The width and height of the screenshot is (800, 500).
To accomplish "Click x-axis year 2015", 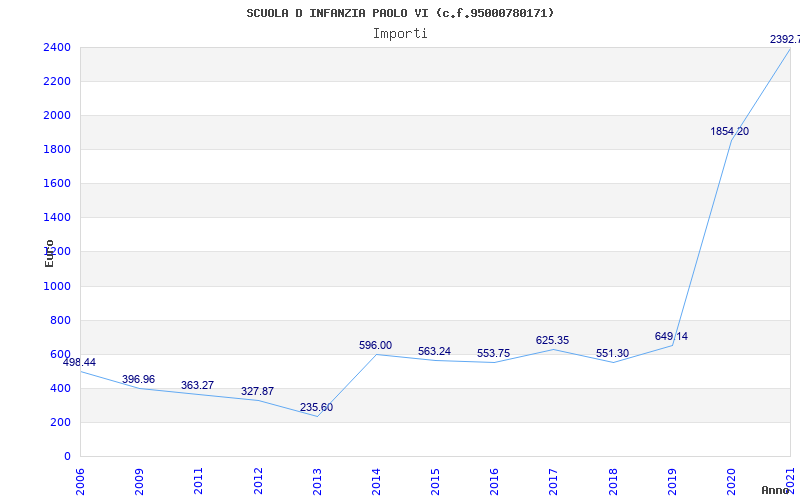I will coord(435,481).
